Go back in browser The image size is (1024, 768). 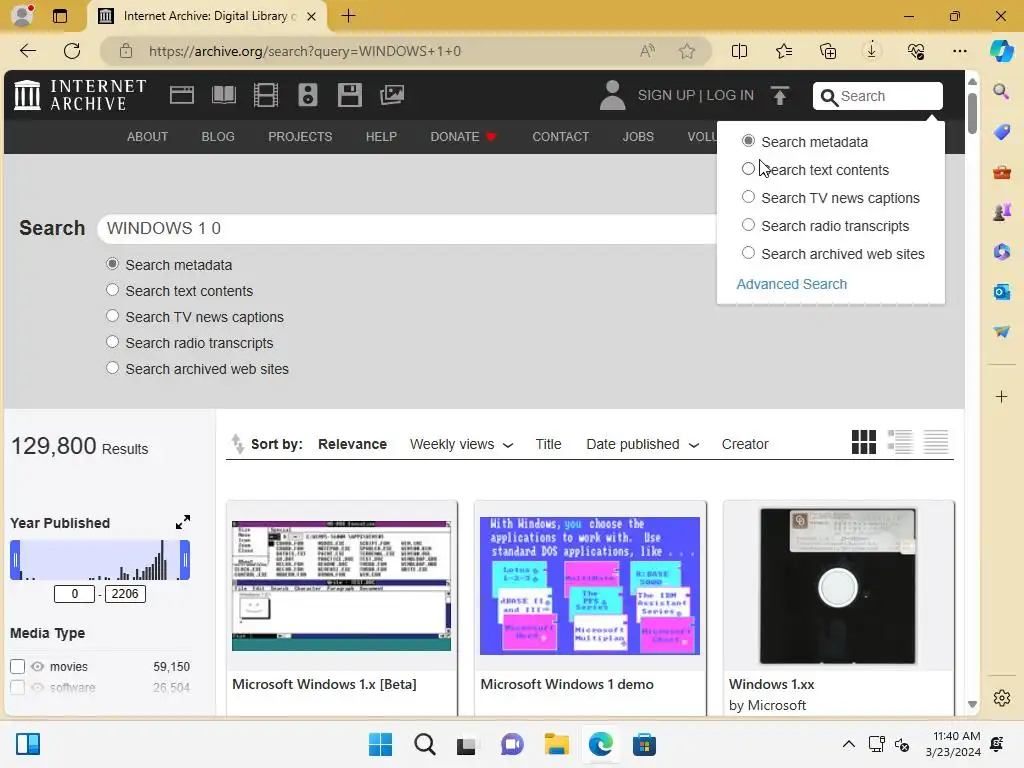(27, 51)
